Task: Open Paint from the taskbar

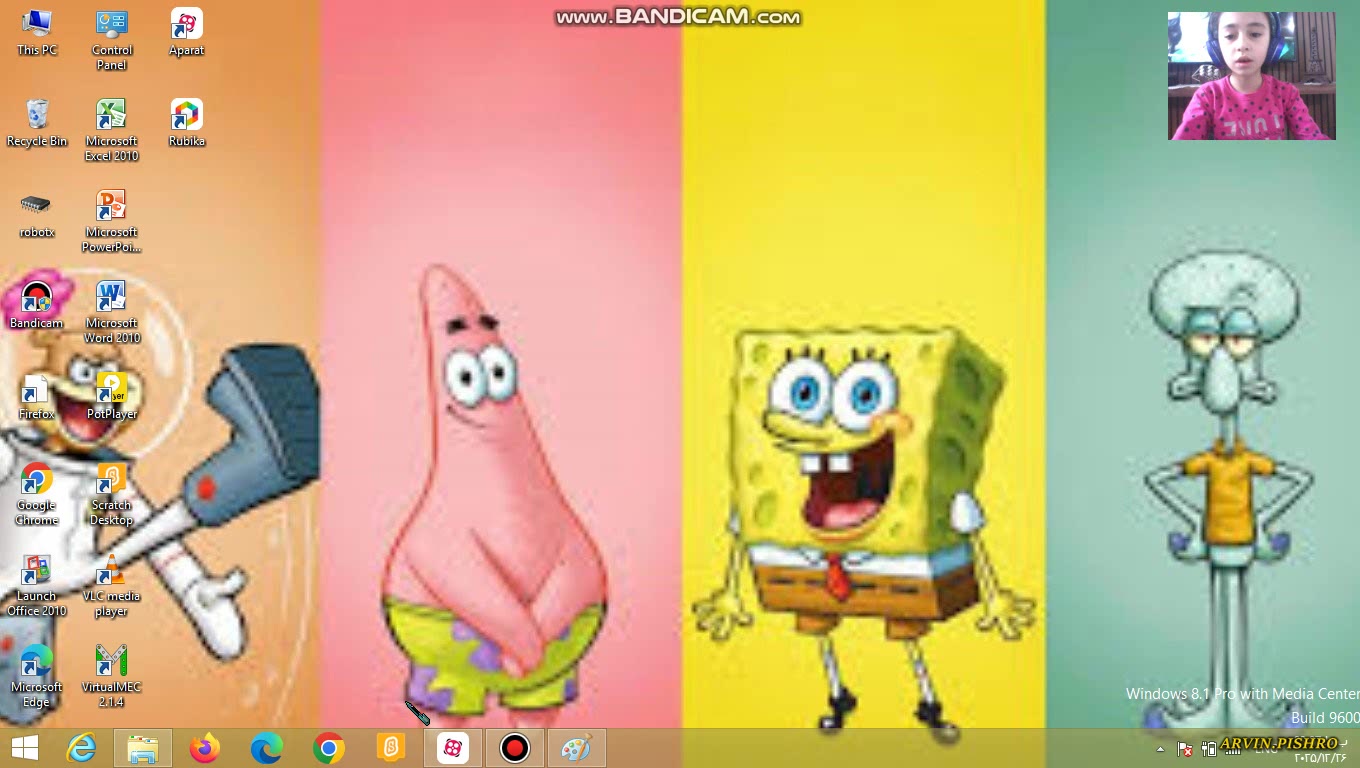Action: (x=577, y=748)
